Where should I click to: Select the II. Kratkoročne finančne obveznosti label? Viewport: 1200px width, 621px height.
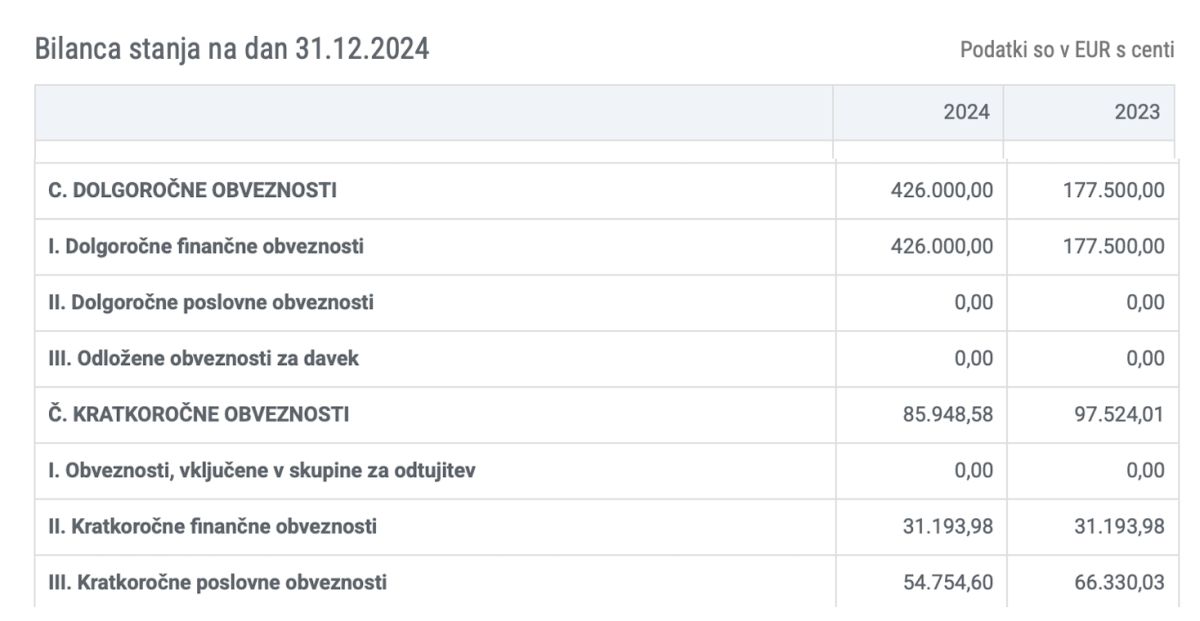tap(212, 526)
